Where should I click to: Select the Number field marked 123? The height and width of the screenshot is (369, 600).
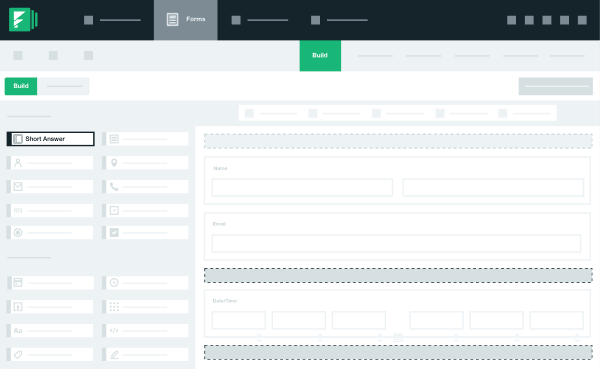tap(50, 210)
